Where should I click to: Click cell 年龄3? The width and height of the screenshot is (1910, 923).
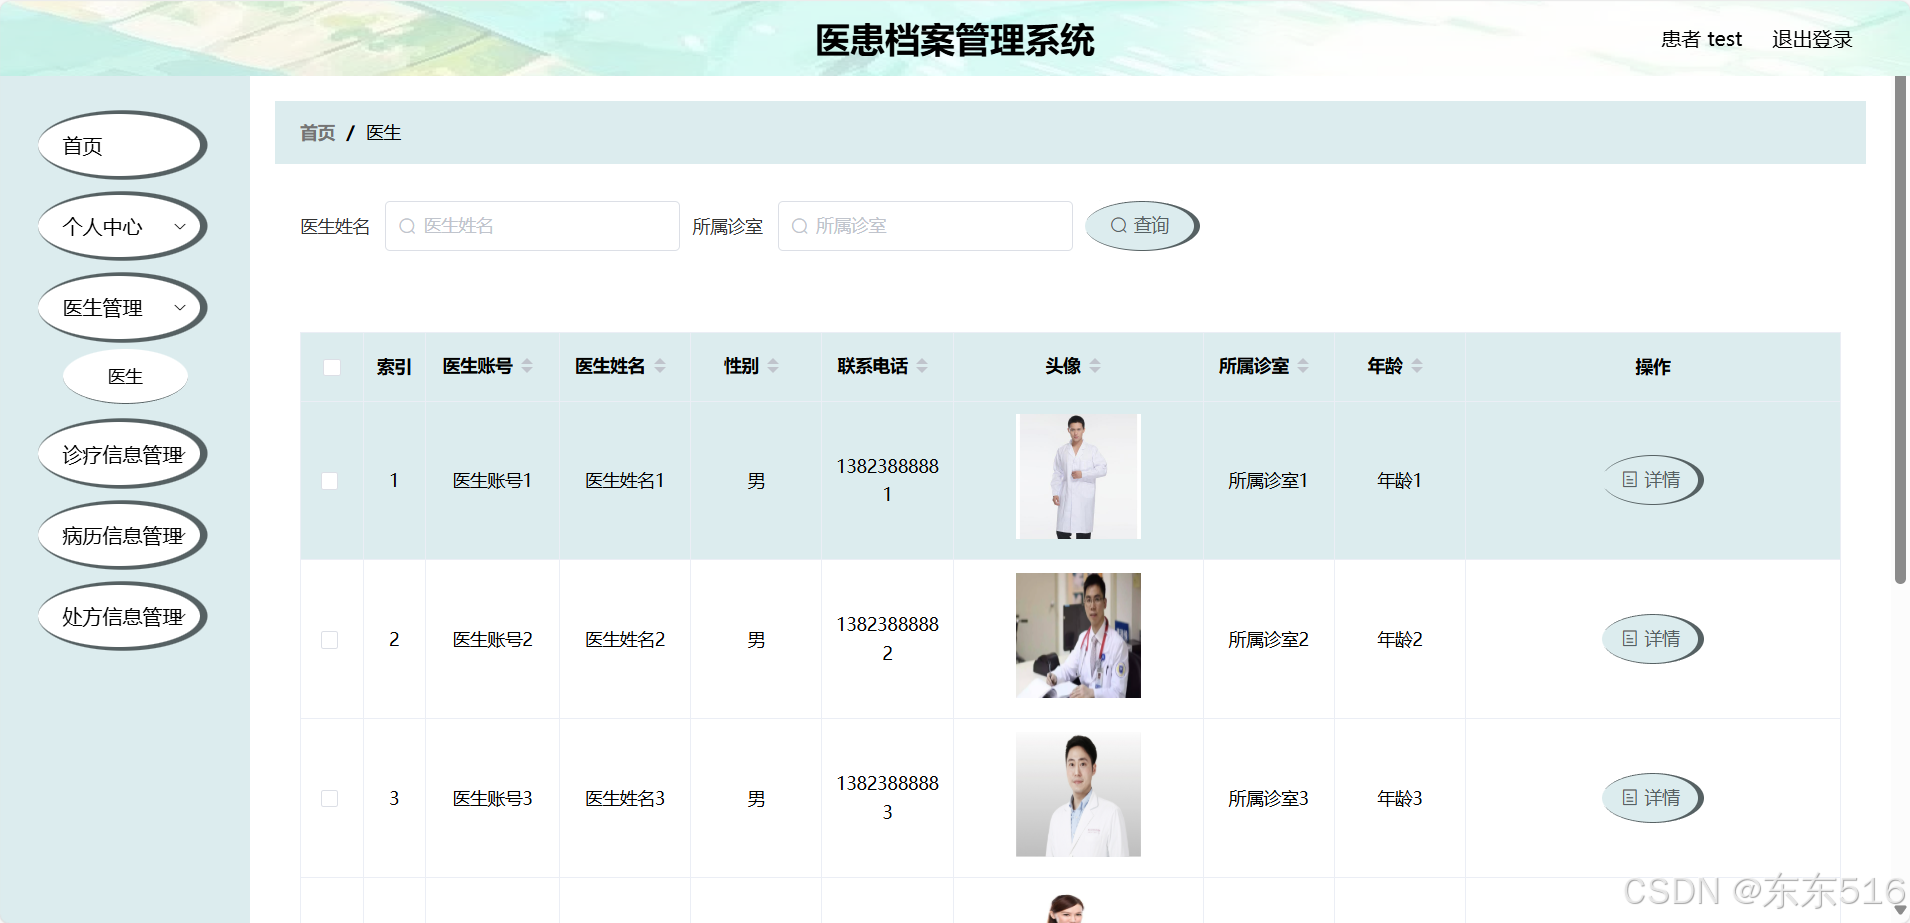tap(1399, 798)
